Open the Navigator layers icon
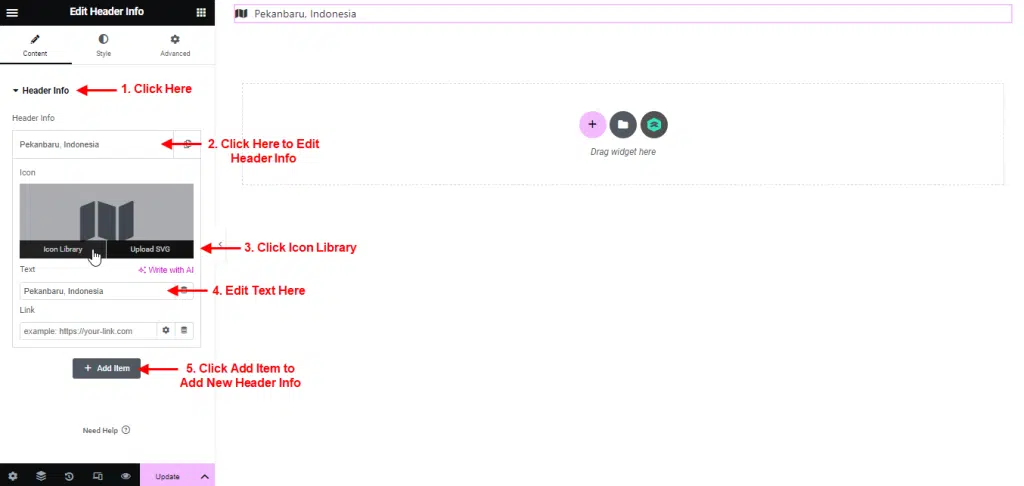The height and width of the screenshot is (486, 1024). point(41,476)
